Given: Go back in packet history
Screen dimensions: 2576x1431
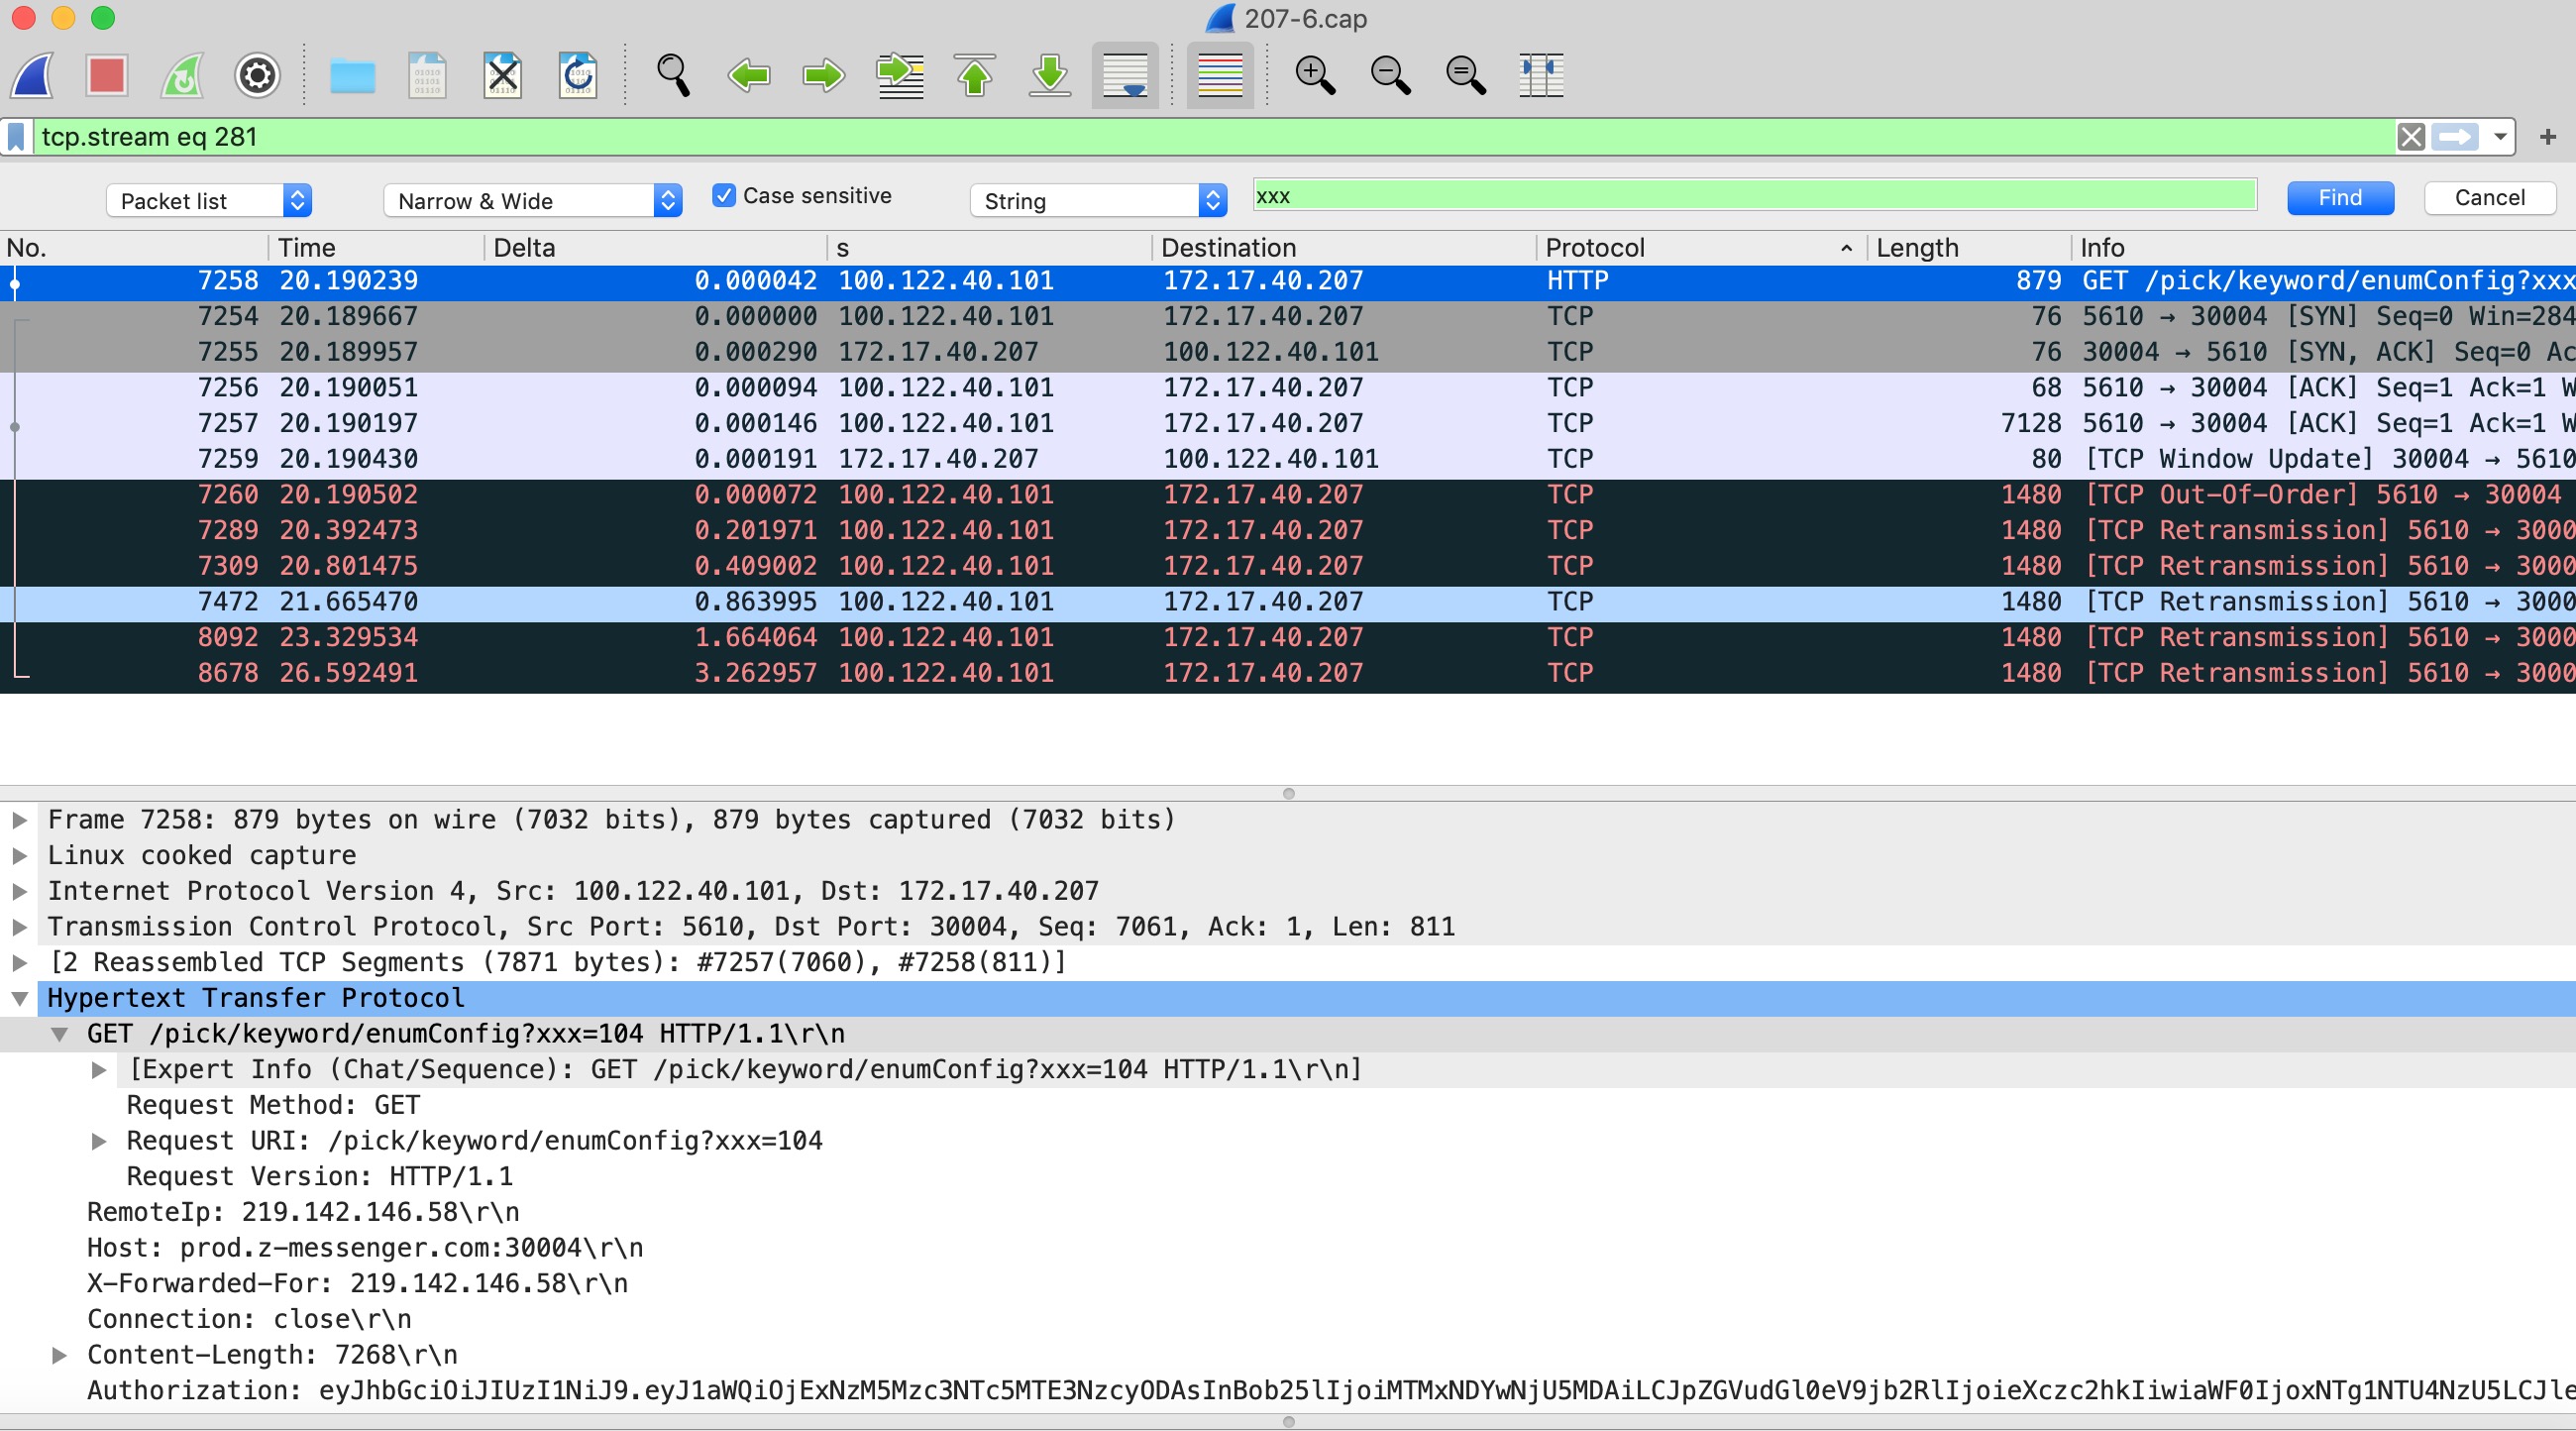Looking at the screenshot, I should click(749, 75).
